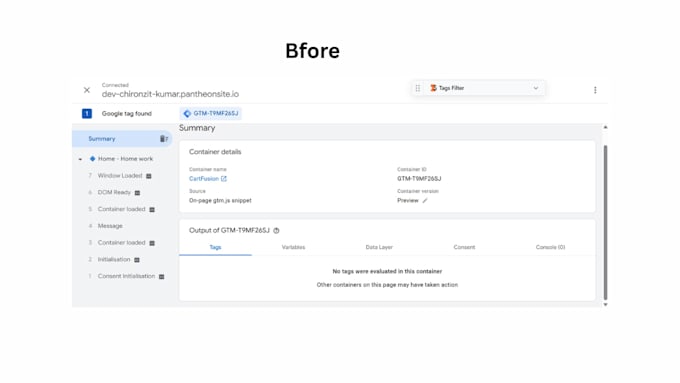Select the Consent Initialisation event
680x383 pixels.
[x=126, y=276]
